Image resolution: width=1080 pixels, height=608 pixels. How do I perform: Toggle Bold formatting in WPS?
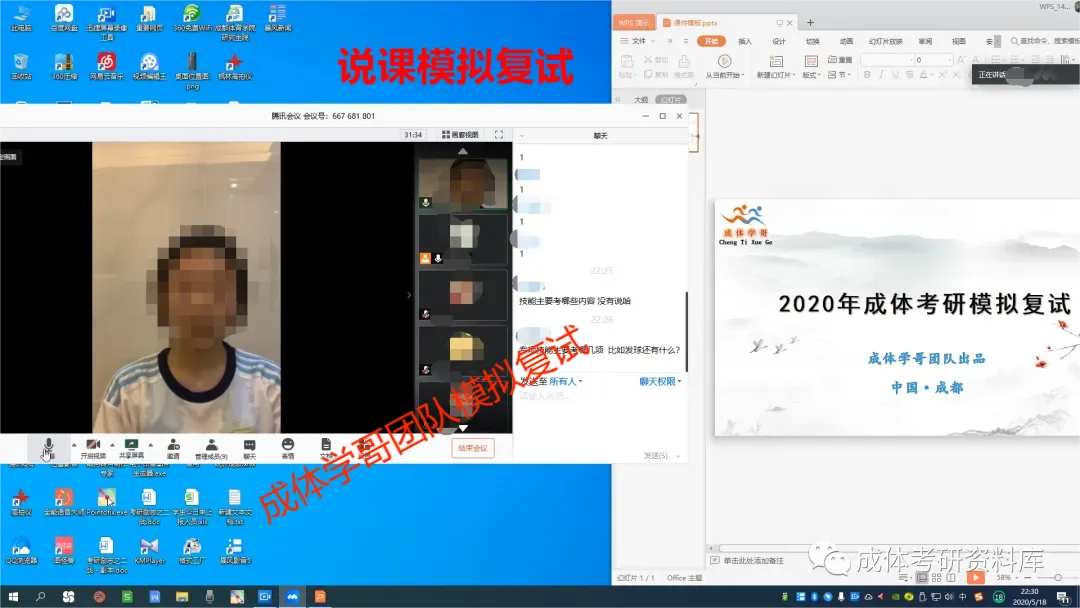pyautogui.click(x=867, y=74)
